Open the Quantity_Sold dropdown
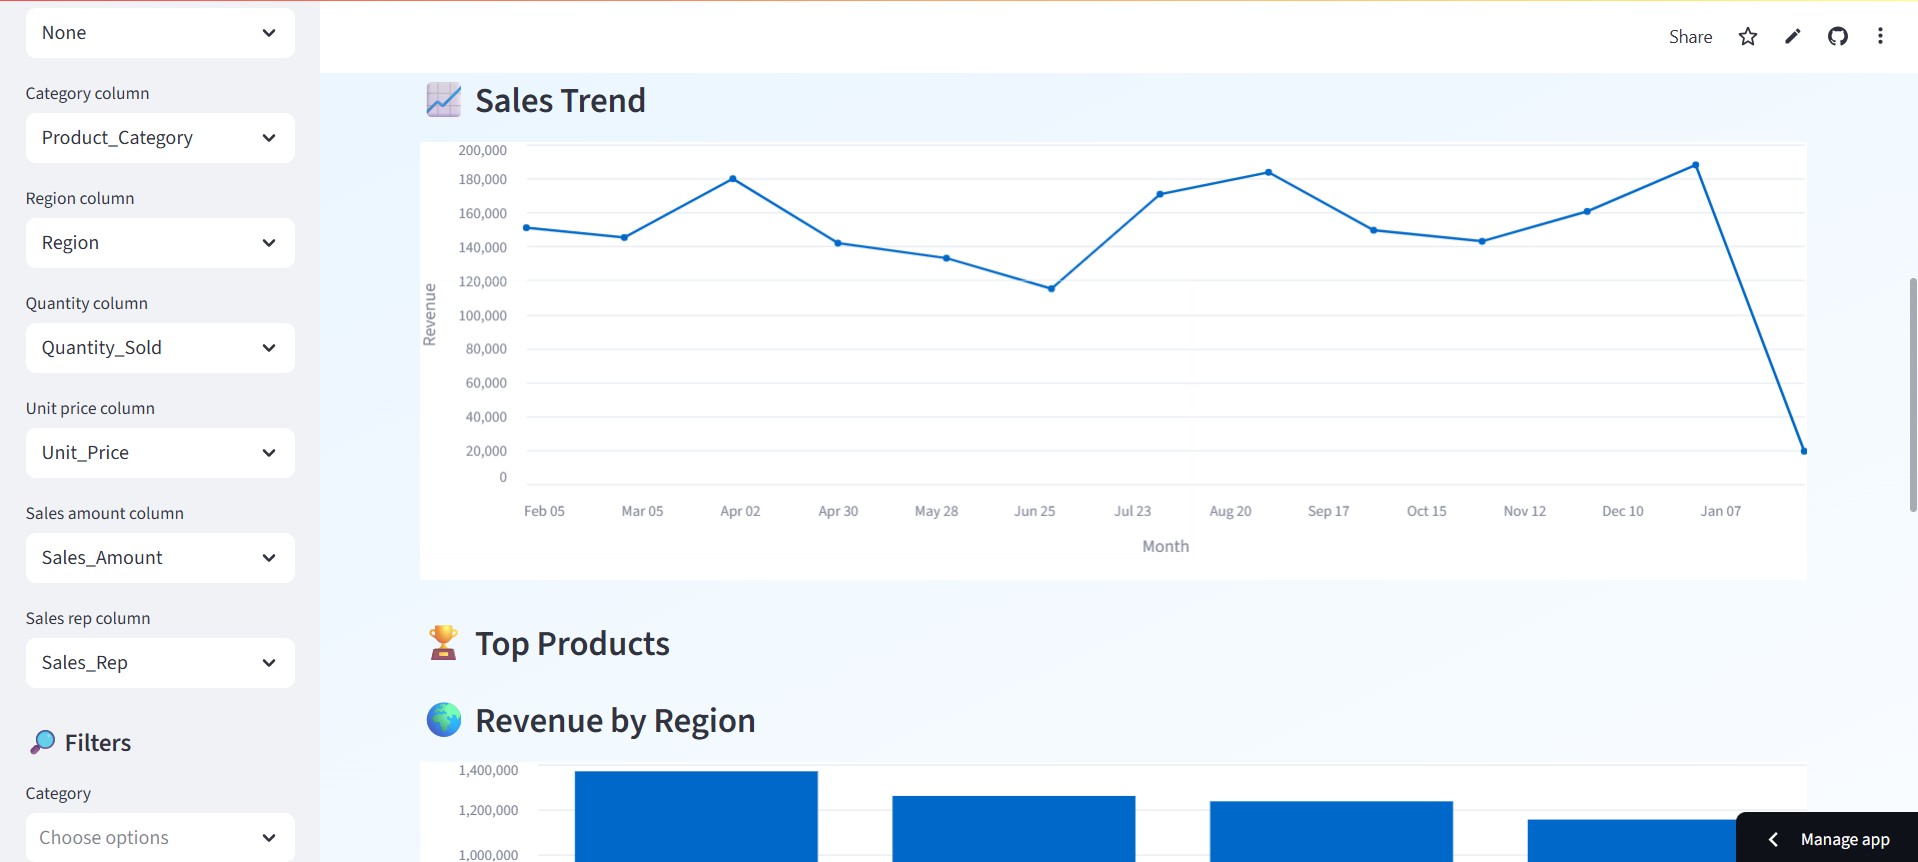Viewport: 1918px width, 862px height. coord(160,348)
